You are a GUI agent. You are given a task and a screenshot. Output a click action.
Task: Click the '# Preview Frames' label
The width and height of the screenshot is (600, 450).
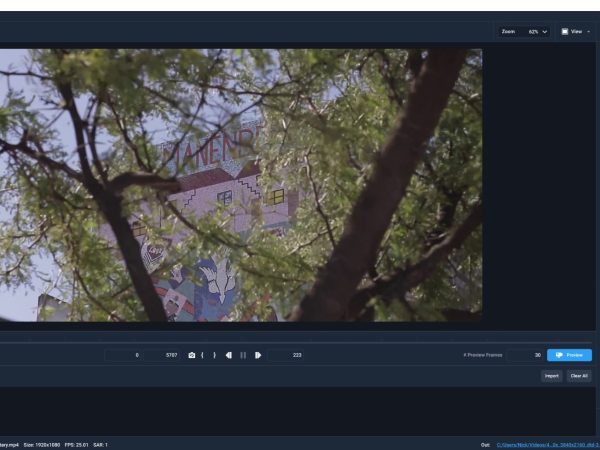(483, 355)
